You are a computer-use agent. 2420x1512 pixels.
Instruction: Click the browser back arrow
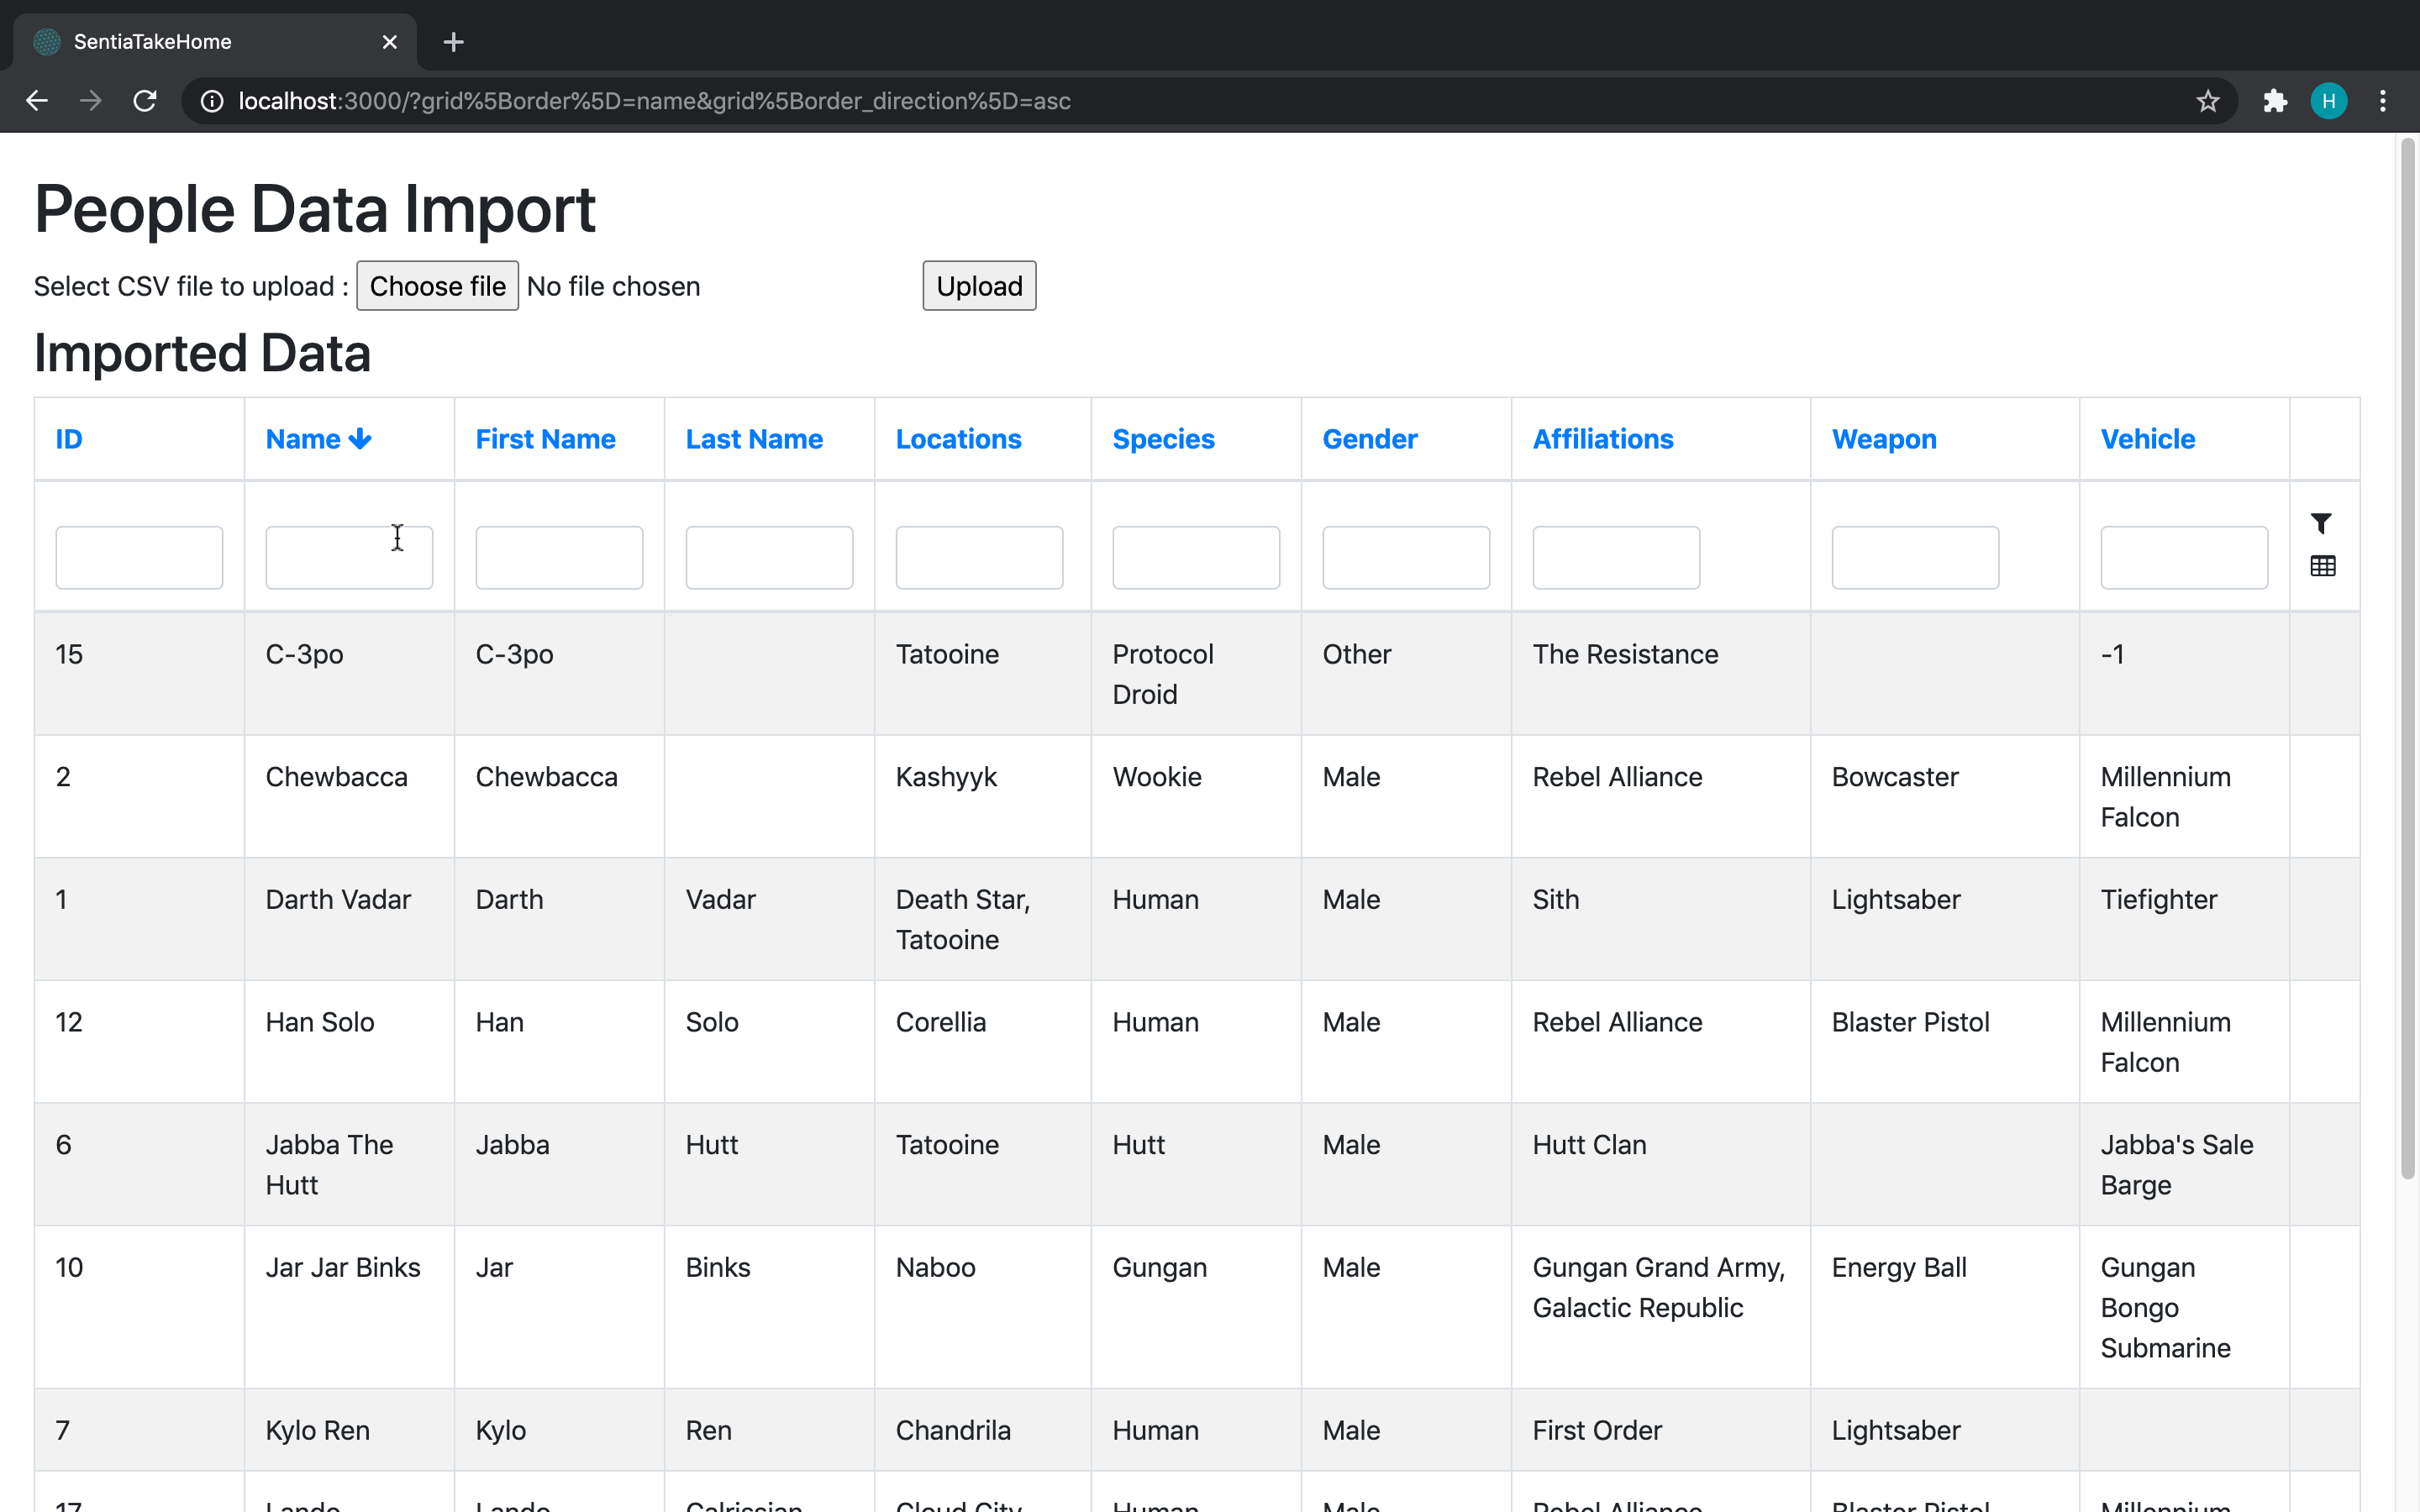pyautogui.click(x=37, y=101)
